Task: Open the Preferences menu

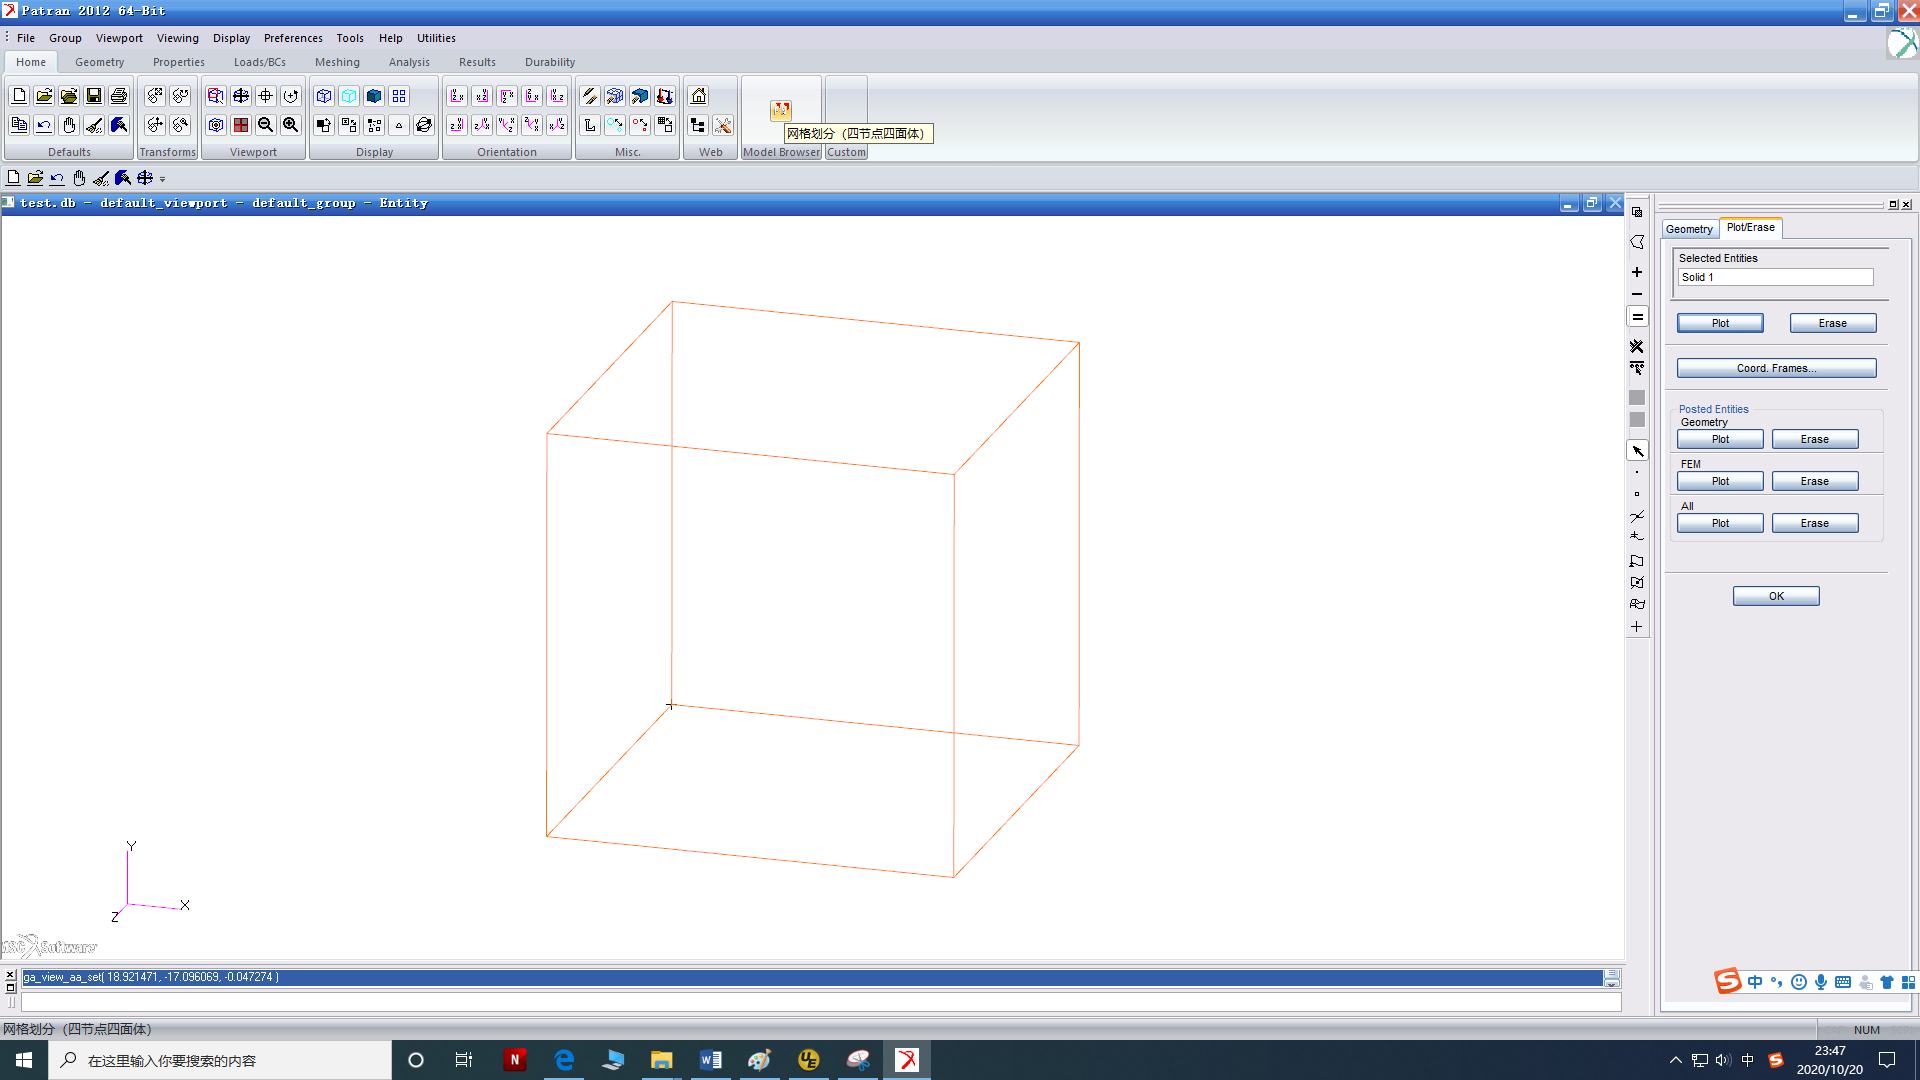Action: coord(293,38)
